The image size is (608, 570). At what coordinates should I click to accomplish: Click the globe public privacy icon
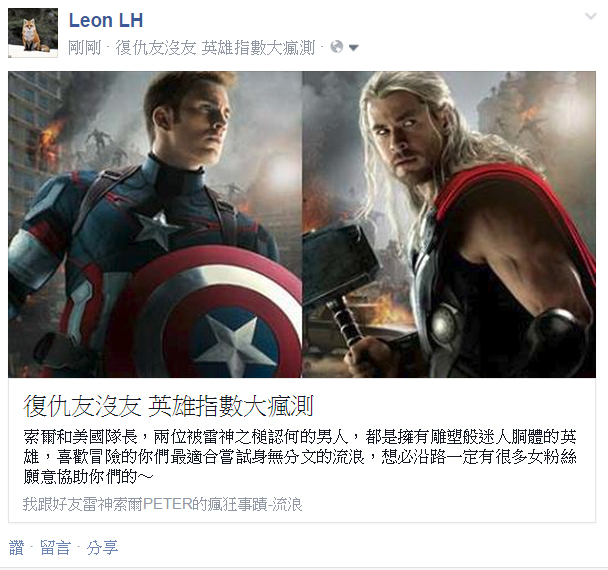[337, 47]
